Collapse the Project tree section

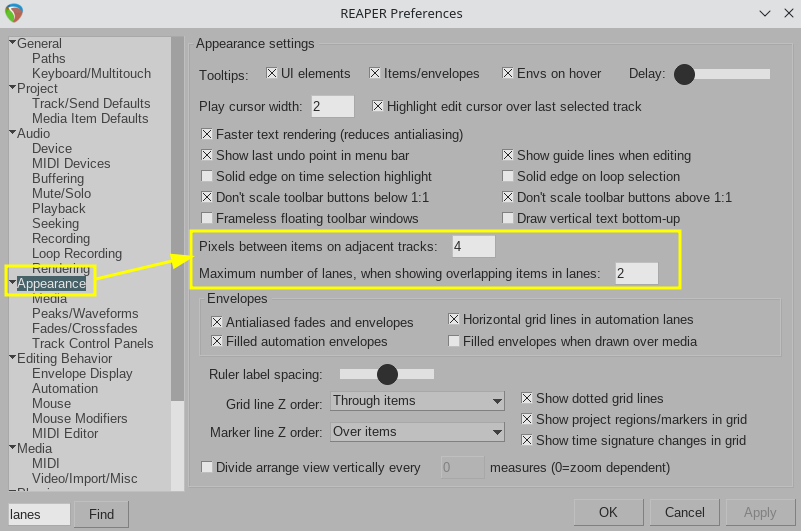[x=12, y=87]
